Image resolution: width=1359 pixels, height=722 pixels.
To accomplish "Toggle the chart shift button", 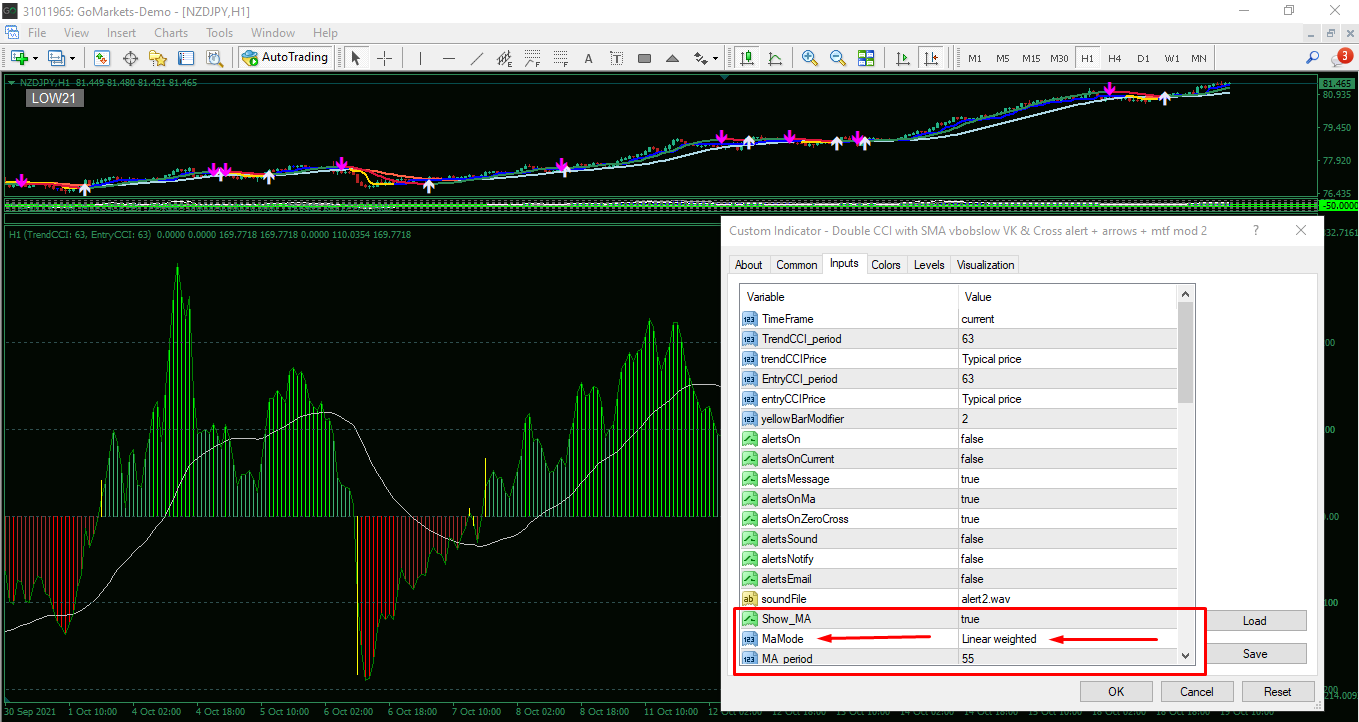I will (931, 58).
